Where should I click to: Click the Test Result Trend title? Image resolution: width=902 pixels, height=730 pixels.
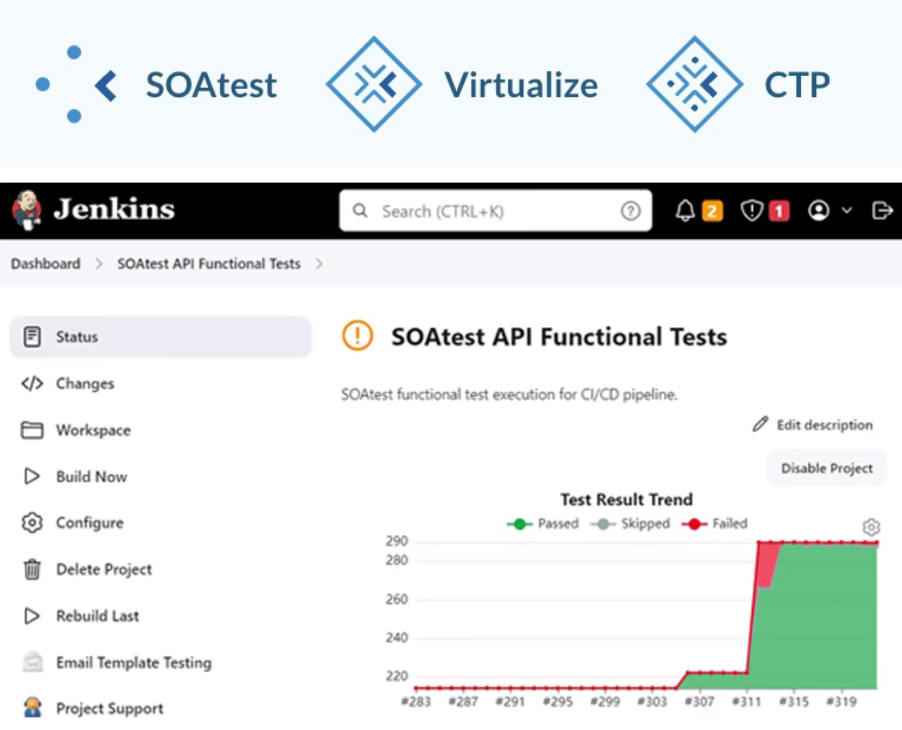(x=626, y=499)
